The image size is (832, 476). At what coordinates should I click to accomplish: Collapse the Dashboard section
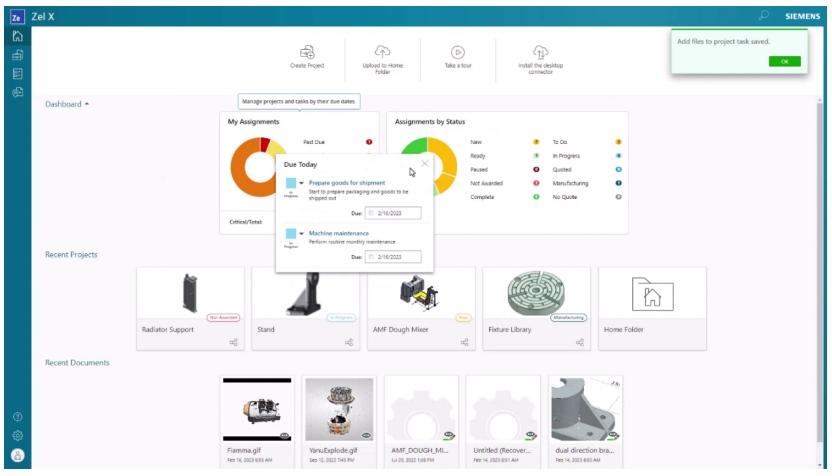[86, 103]
